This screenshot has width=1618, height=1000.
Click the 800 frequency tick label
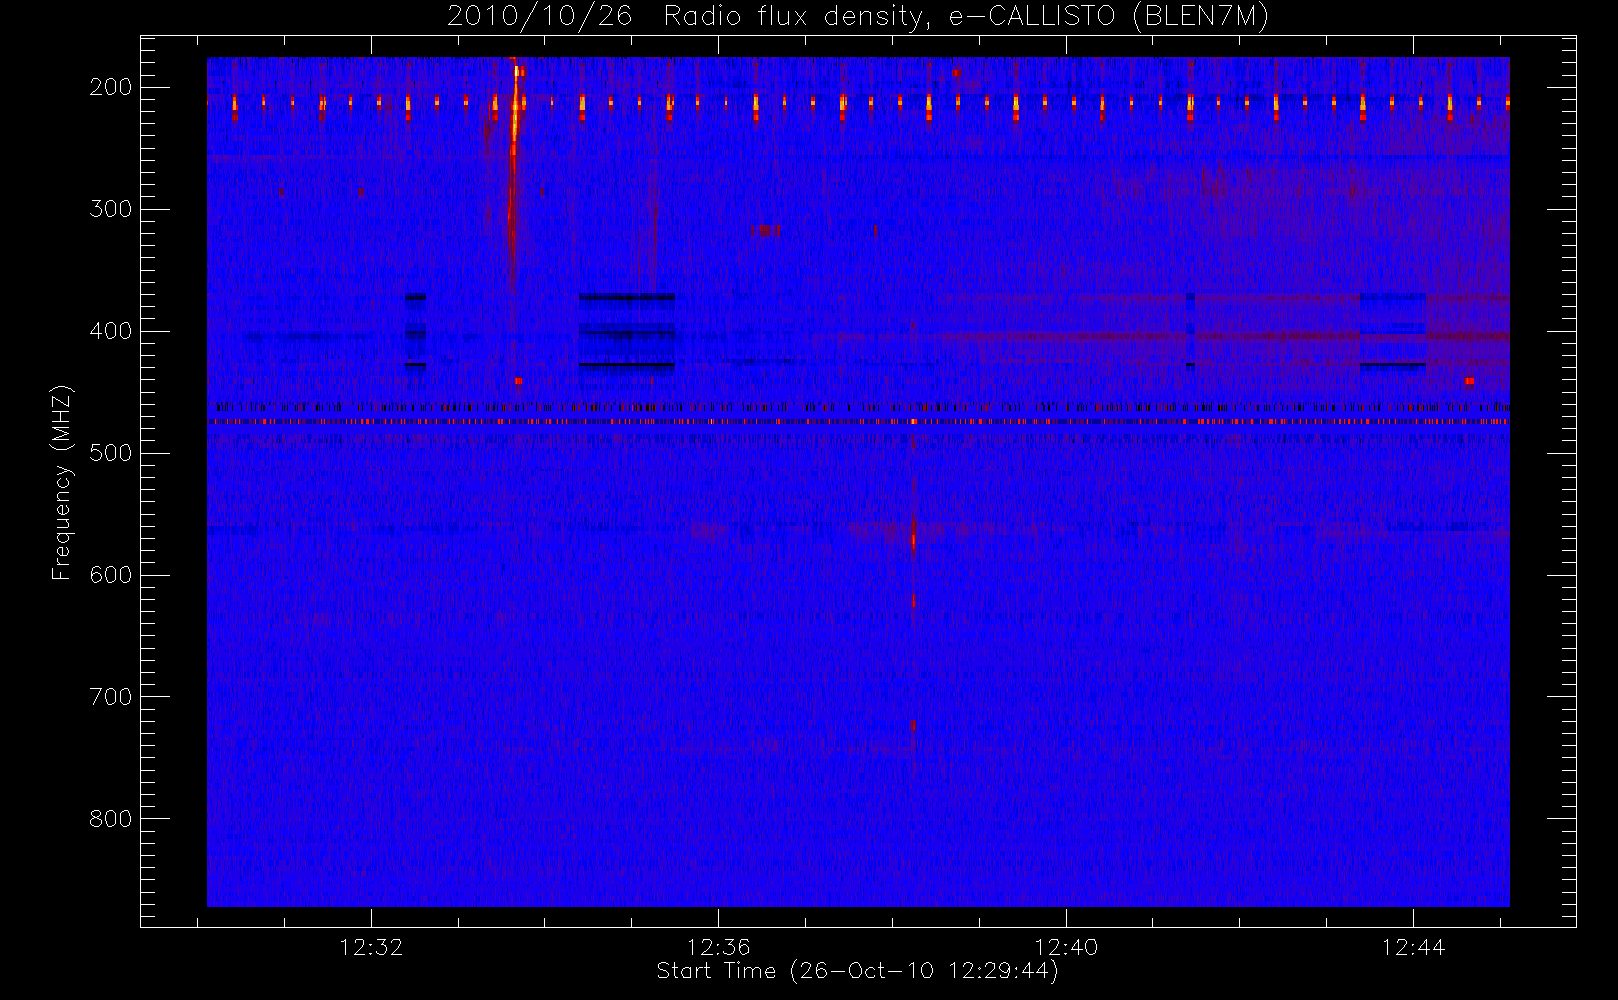click(x=111, y=819)
